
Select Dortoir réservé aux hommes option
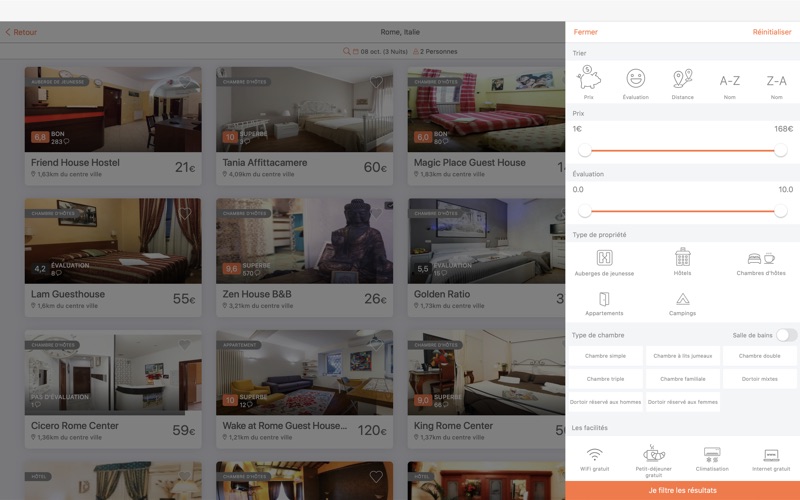[606, 402]
